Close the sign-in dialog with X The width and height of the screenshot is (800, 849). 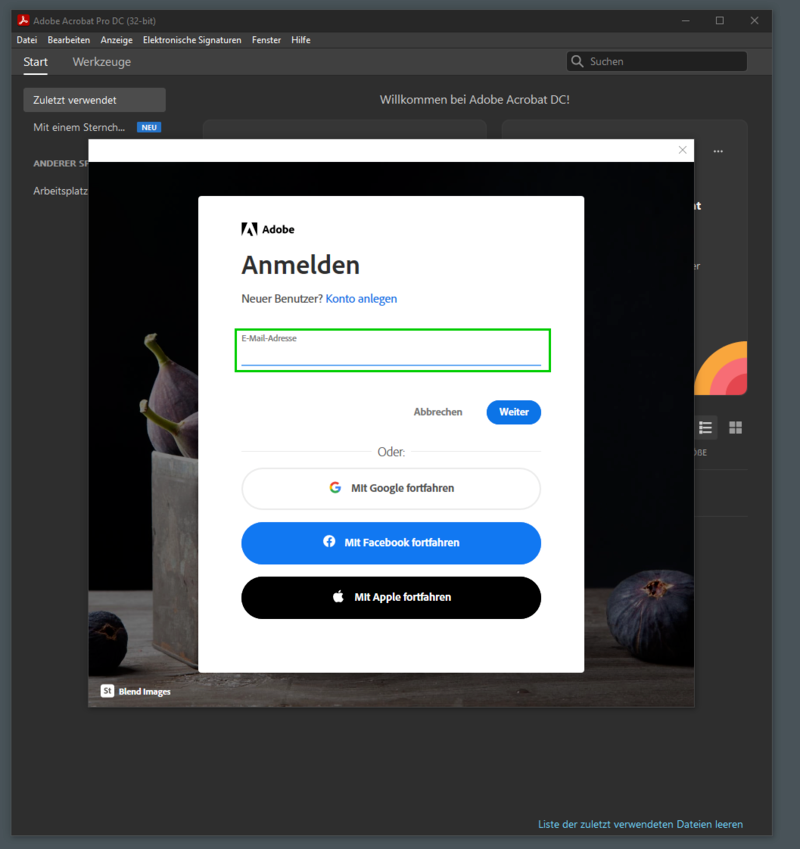pyautogui.click(x=683, y=150)
